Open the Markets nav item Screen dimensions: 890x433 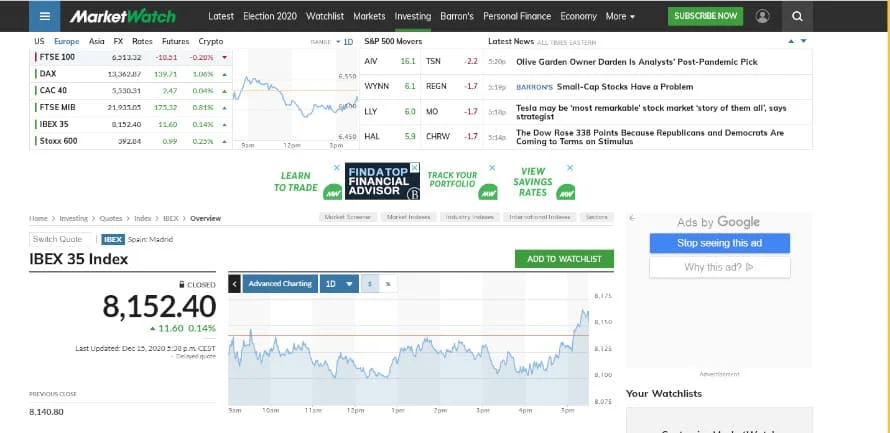point(369,16)
